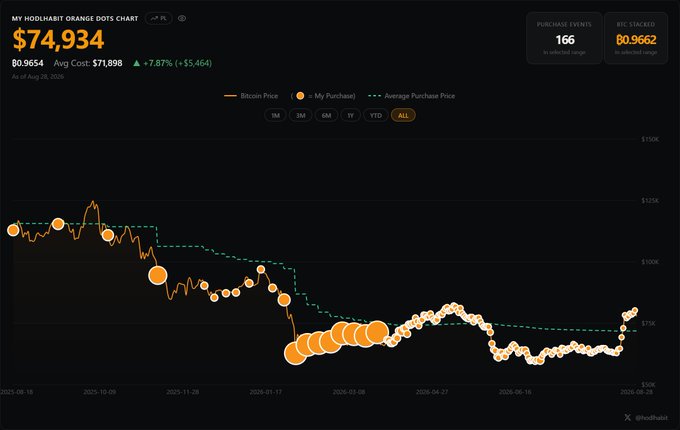Screen dimensions: 680x430
Task: Select the lowest, largest orange purchase dot
Action: [295, 353]
